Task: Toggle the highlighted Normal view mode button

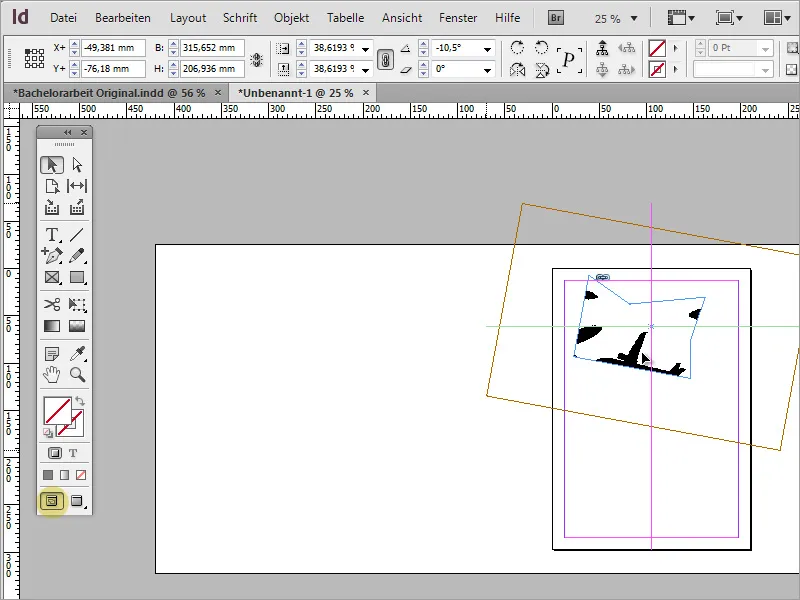Action: click(52, 500)
